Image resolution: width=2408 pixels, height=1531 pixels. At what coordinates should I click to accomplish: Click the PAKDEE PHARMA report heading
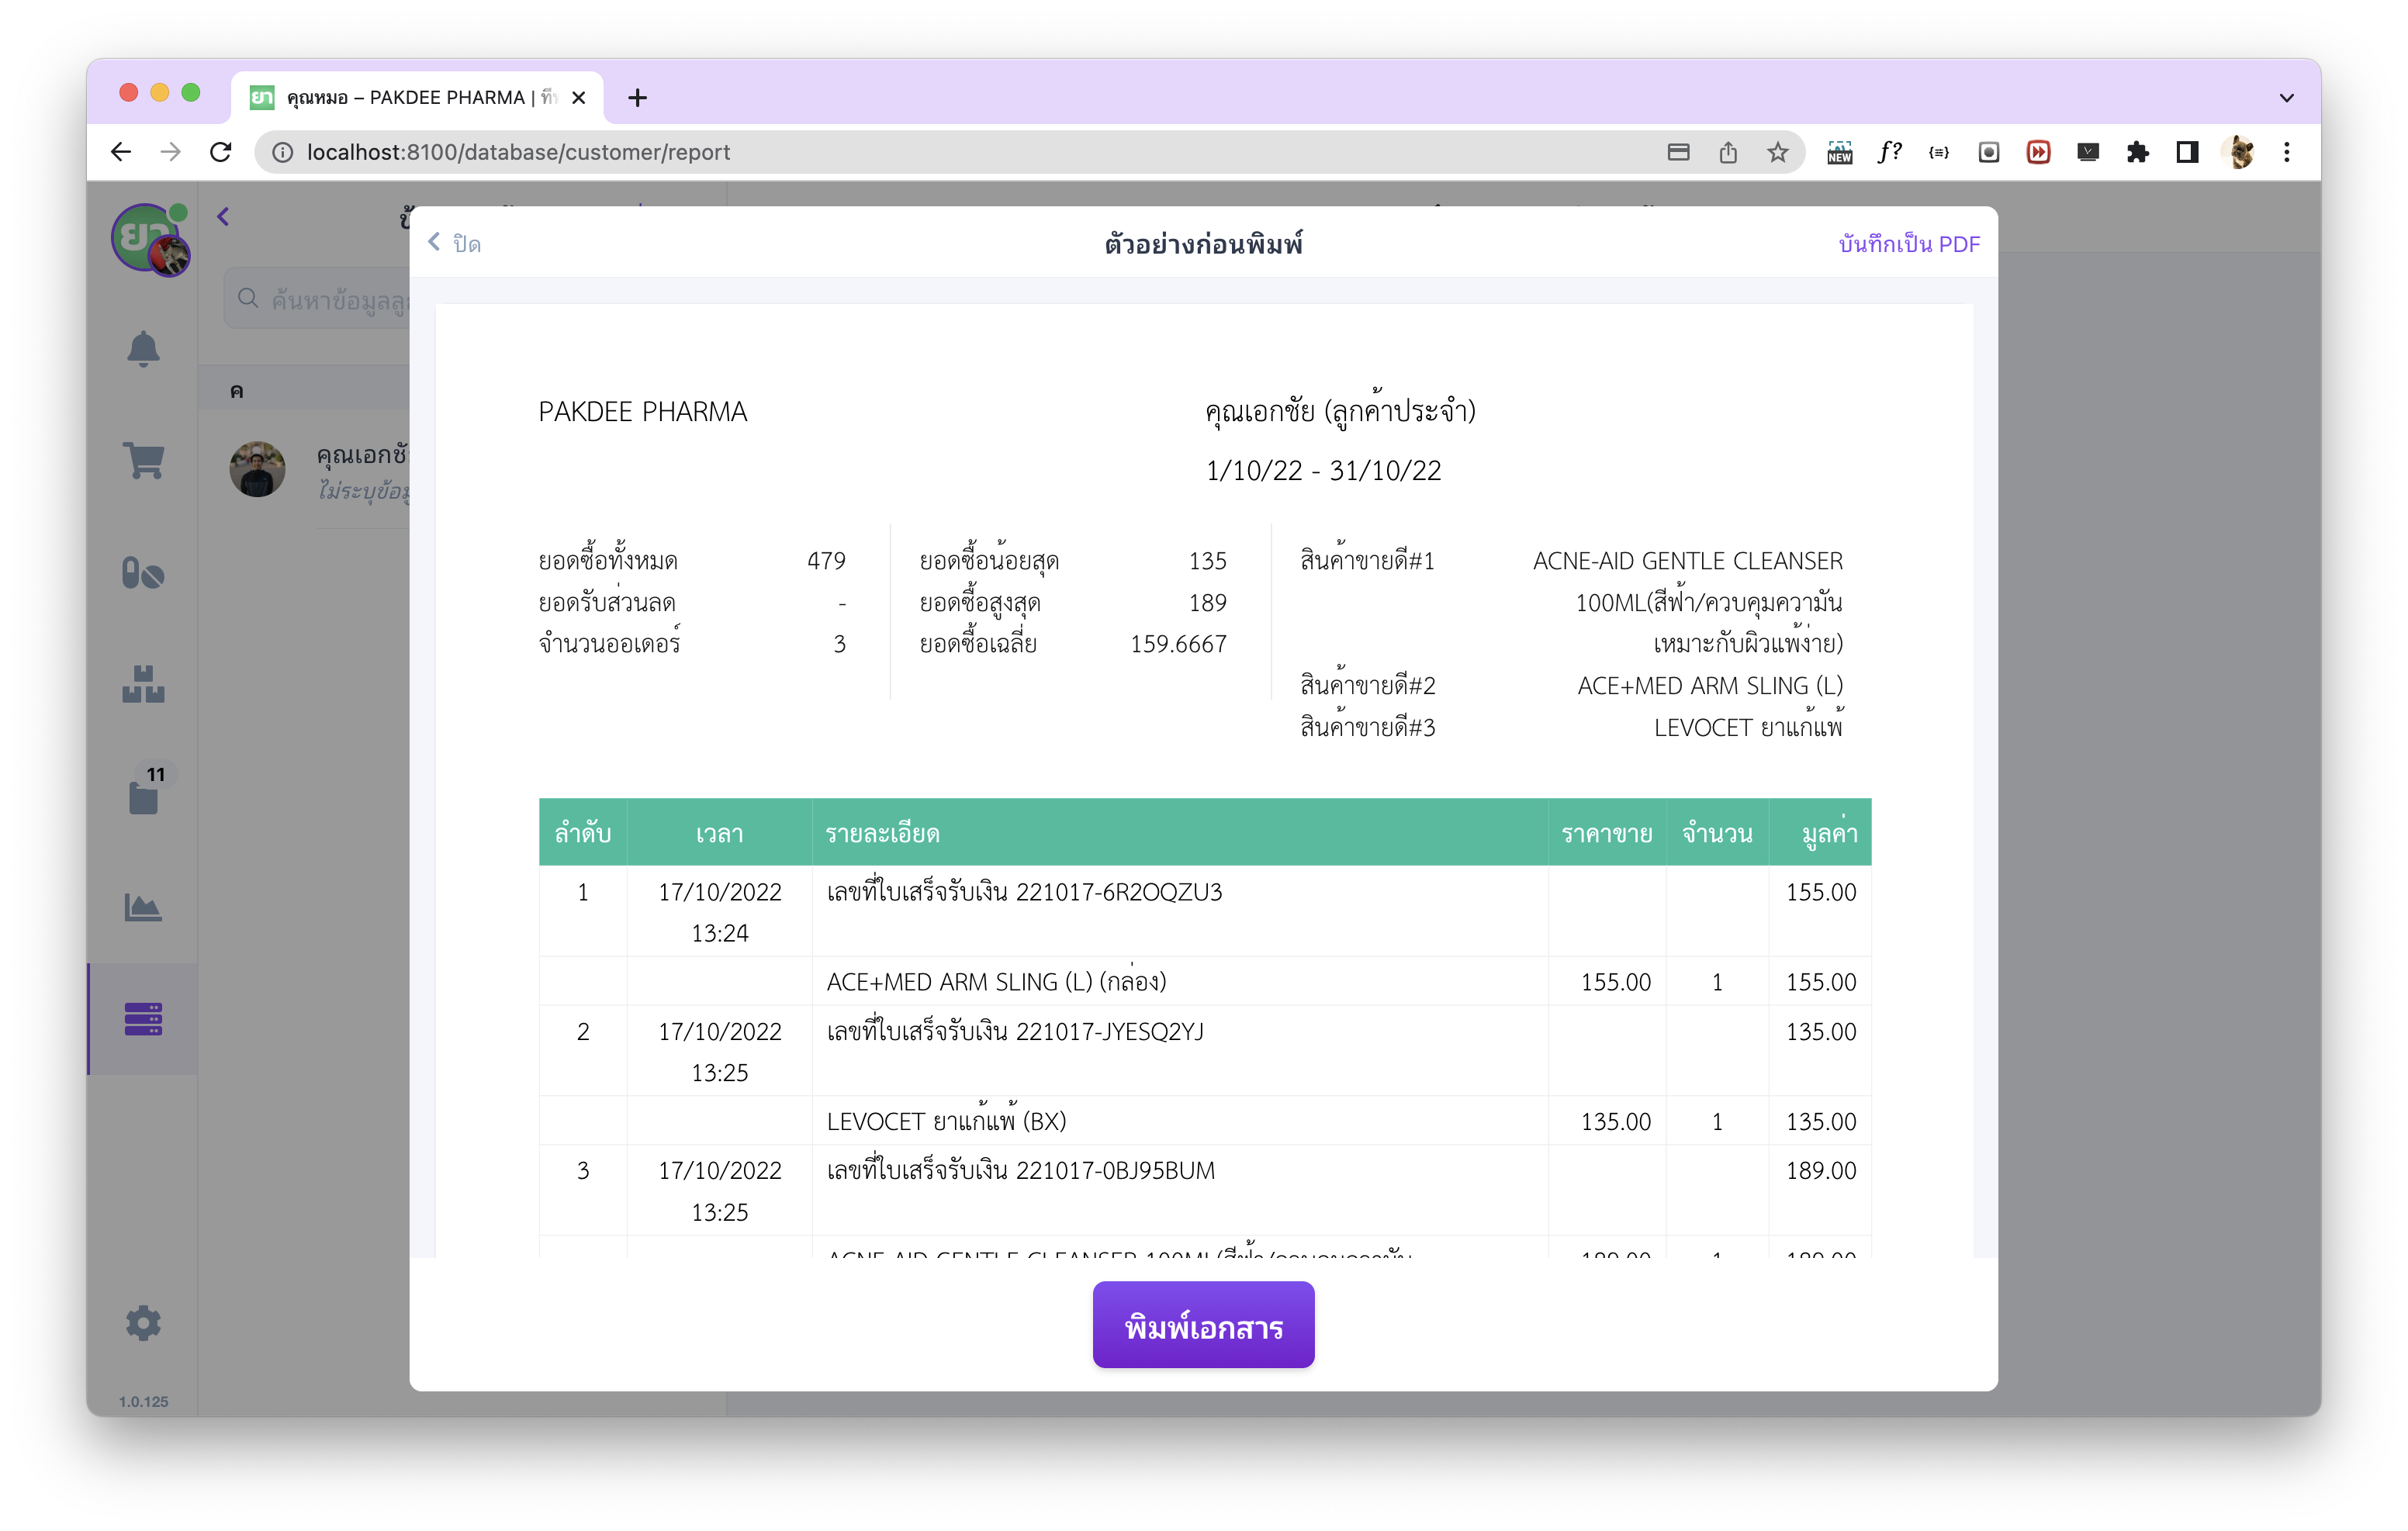click(642, 411)
